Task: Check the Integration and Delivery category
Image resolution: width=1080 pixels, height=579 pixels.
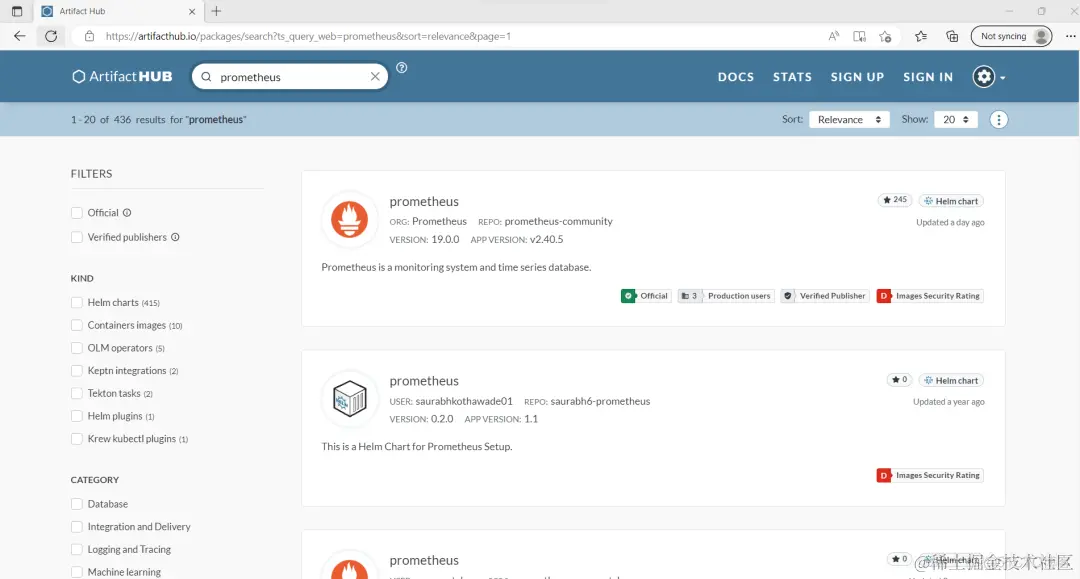Action: pos(76,527)
